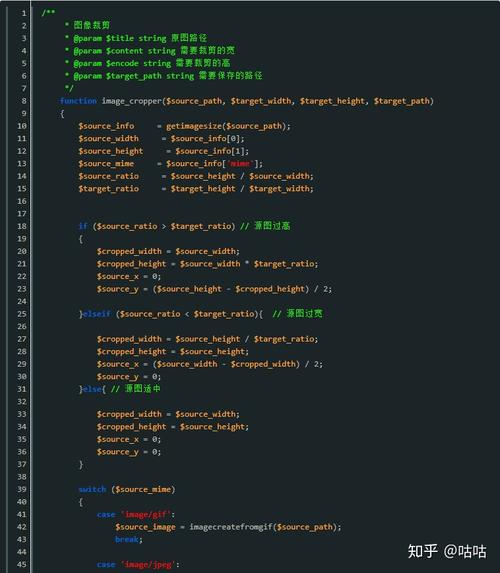The width and height of the screenshot is (500, 573).
Task: Click the $source_x = ($source_width - $cropped_width) / 2 line
Action: click(x=210, y=364)
